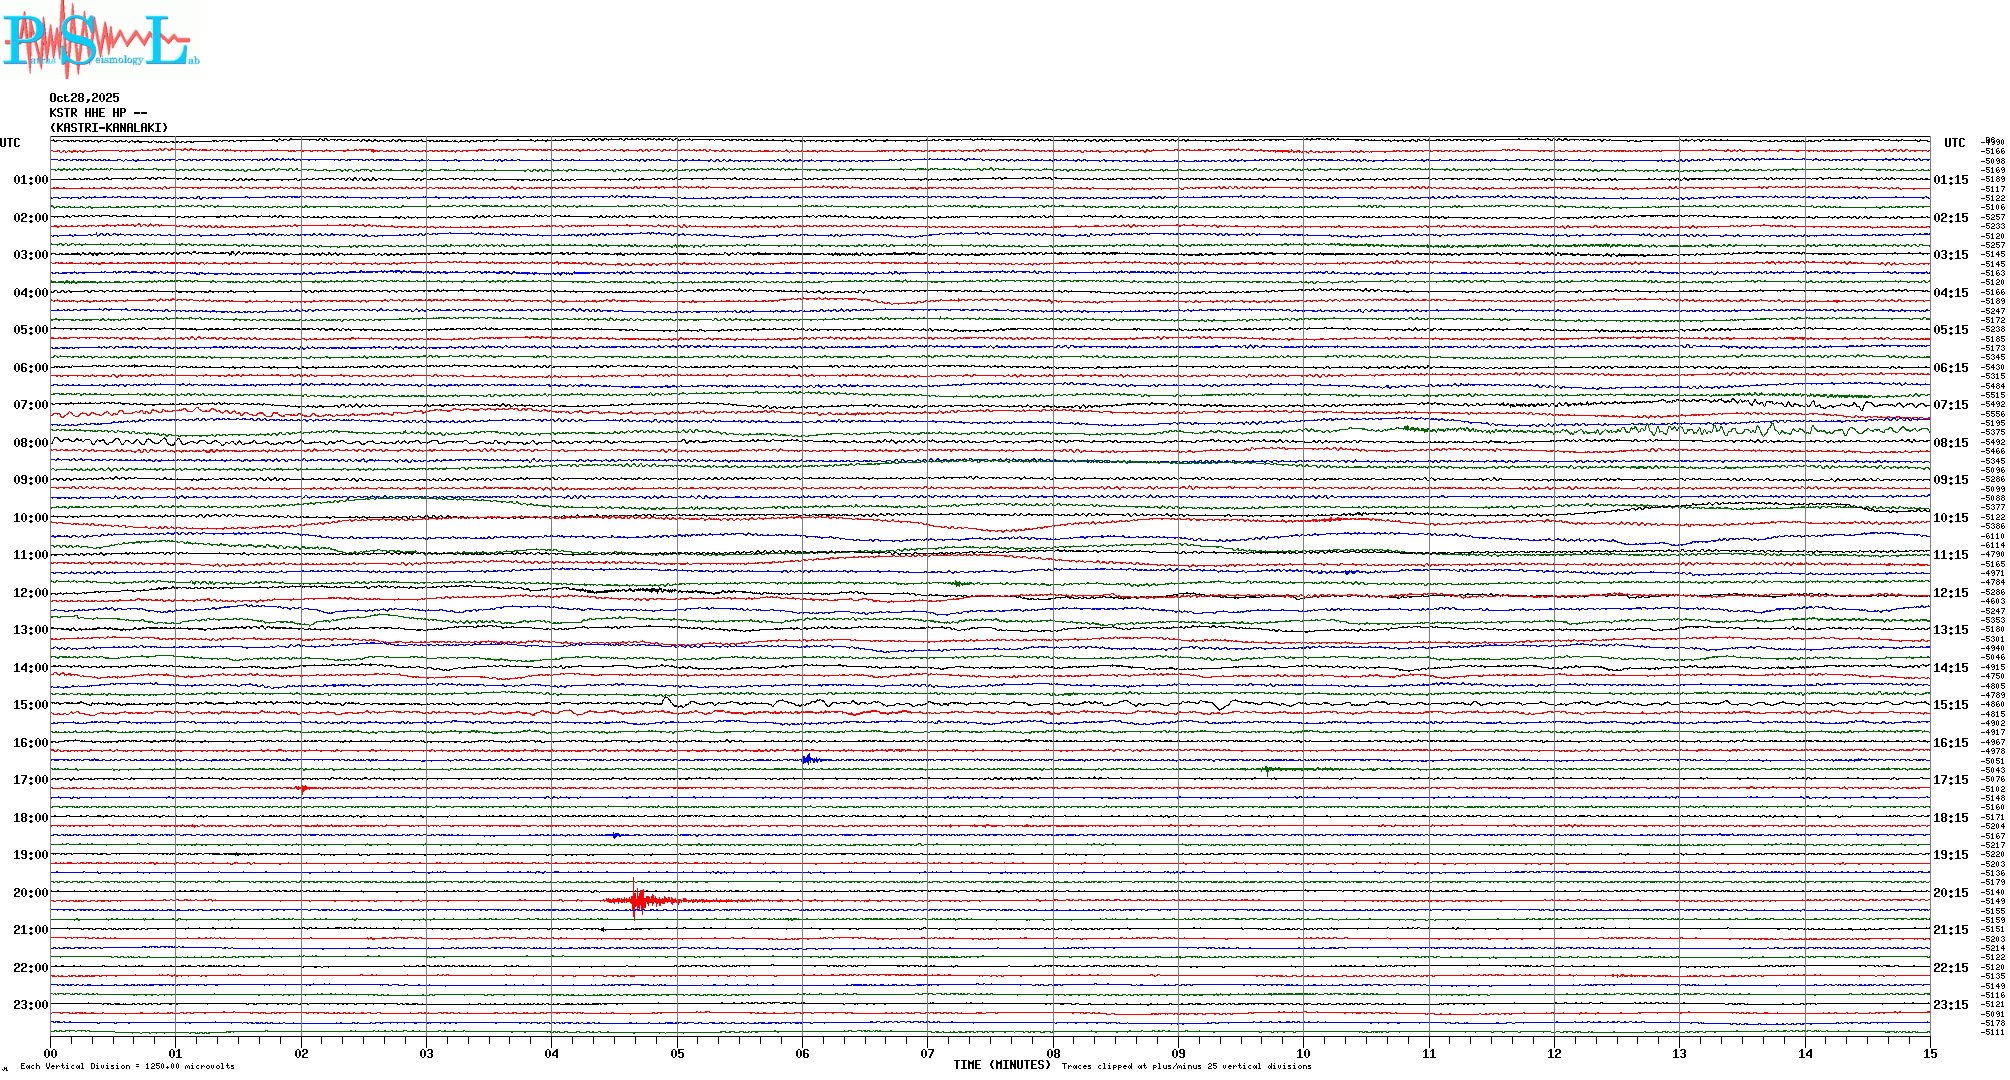This screenshot has height=1080, width=2010.
Task: Click the PSL seismology lab logo
Action: pos(100,40)
